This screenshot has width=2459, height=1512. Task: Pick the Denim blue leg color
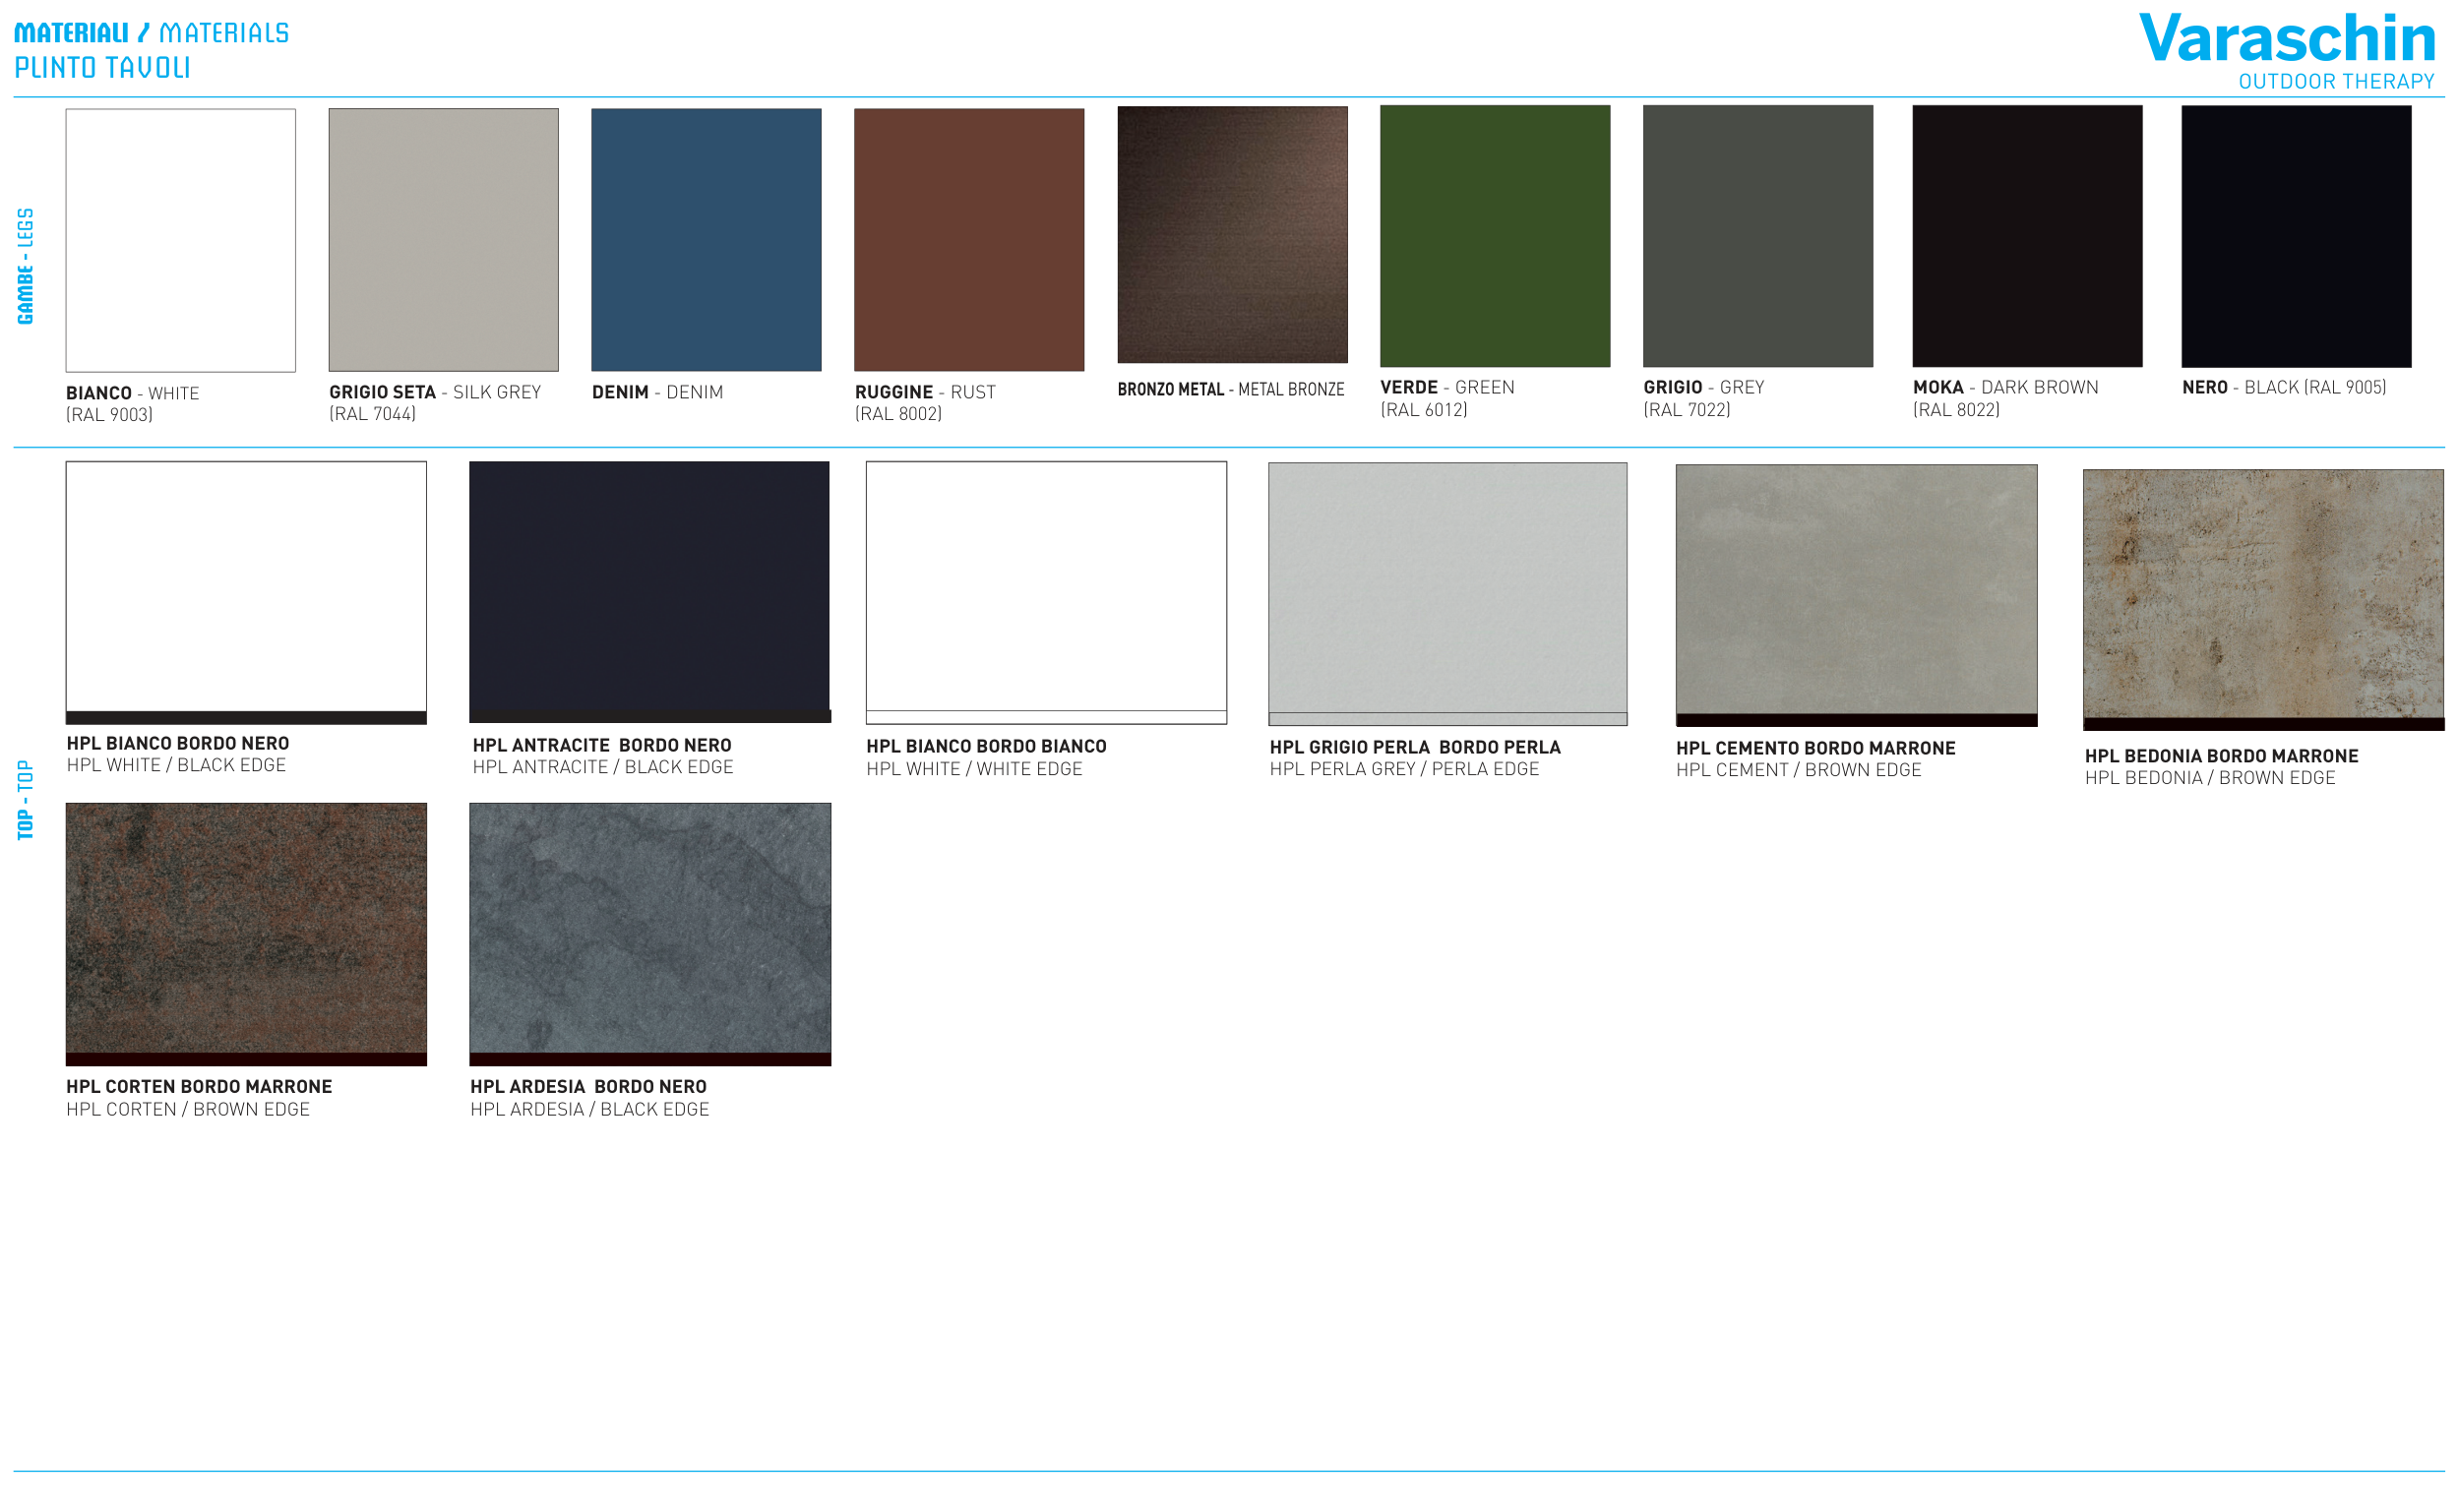click(x=706, y=240)
